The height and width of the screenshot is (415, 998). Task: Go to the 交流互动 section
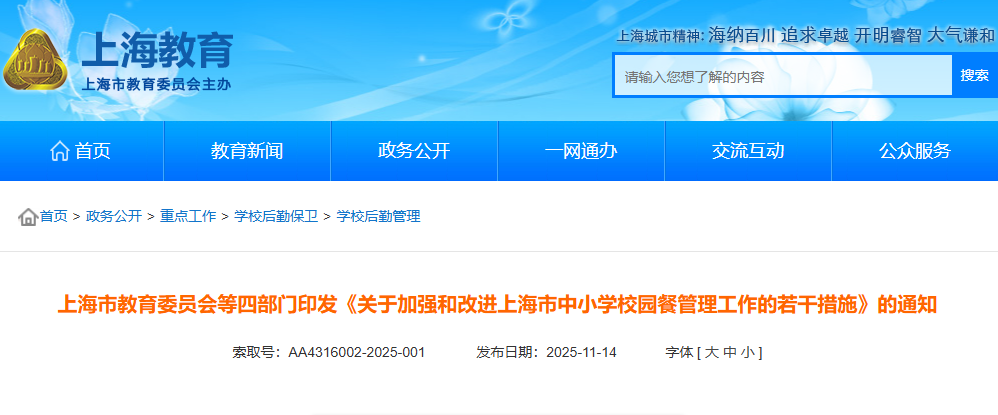point(748,151)
